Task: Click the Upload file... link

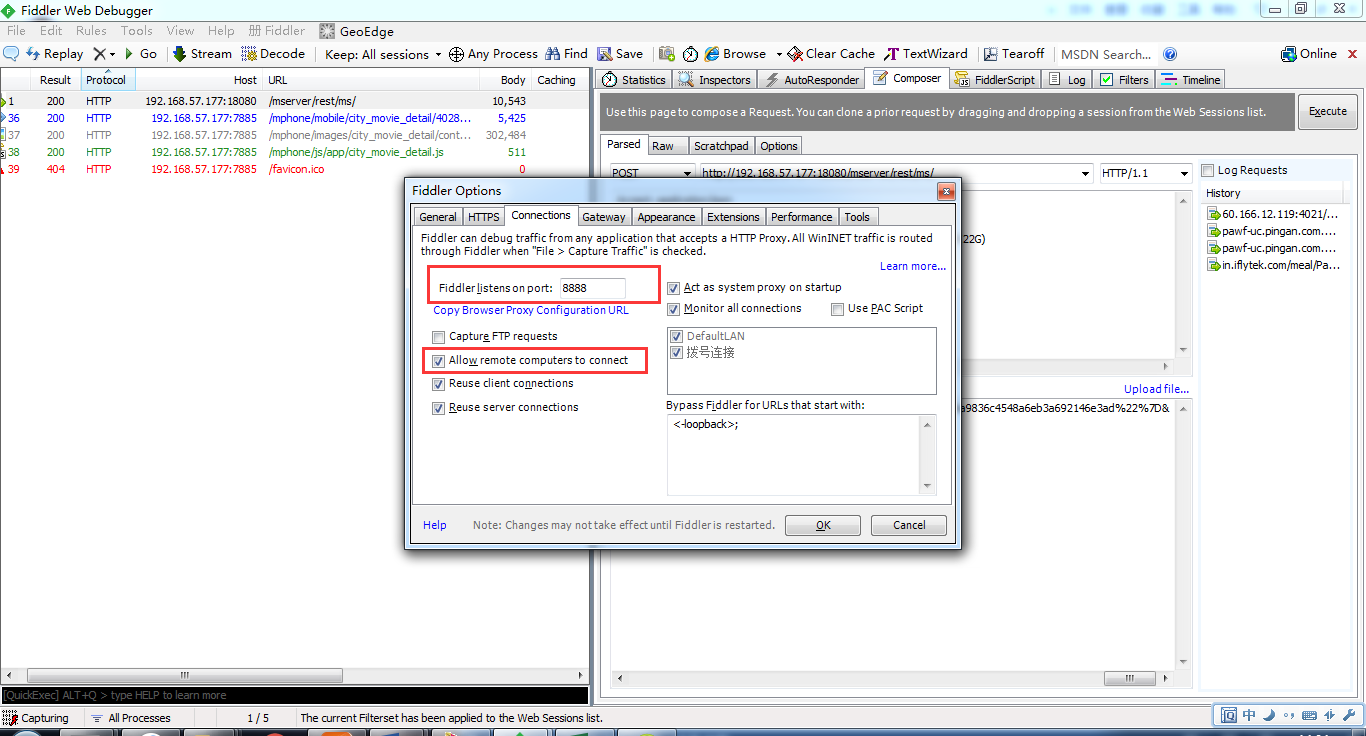Action: click(x=1156, y=389)
